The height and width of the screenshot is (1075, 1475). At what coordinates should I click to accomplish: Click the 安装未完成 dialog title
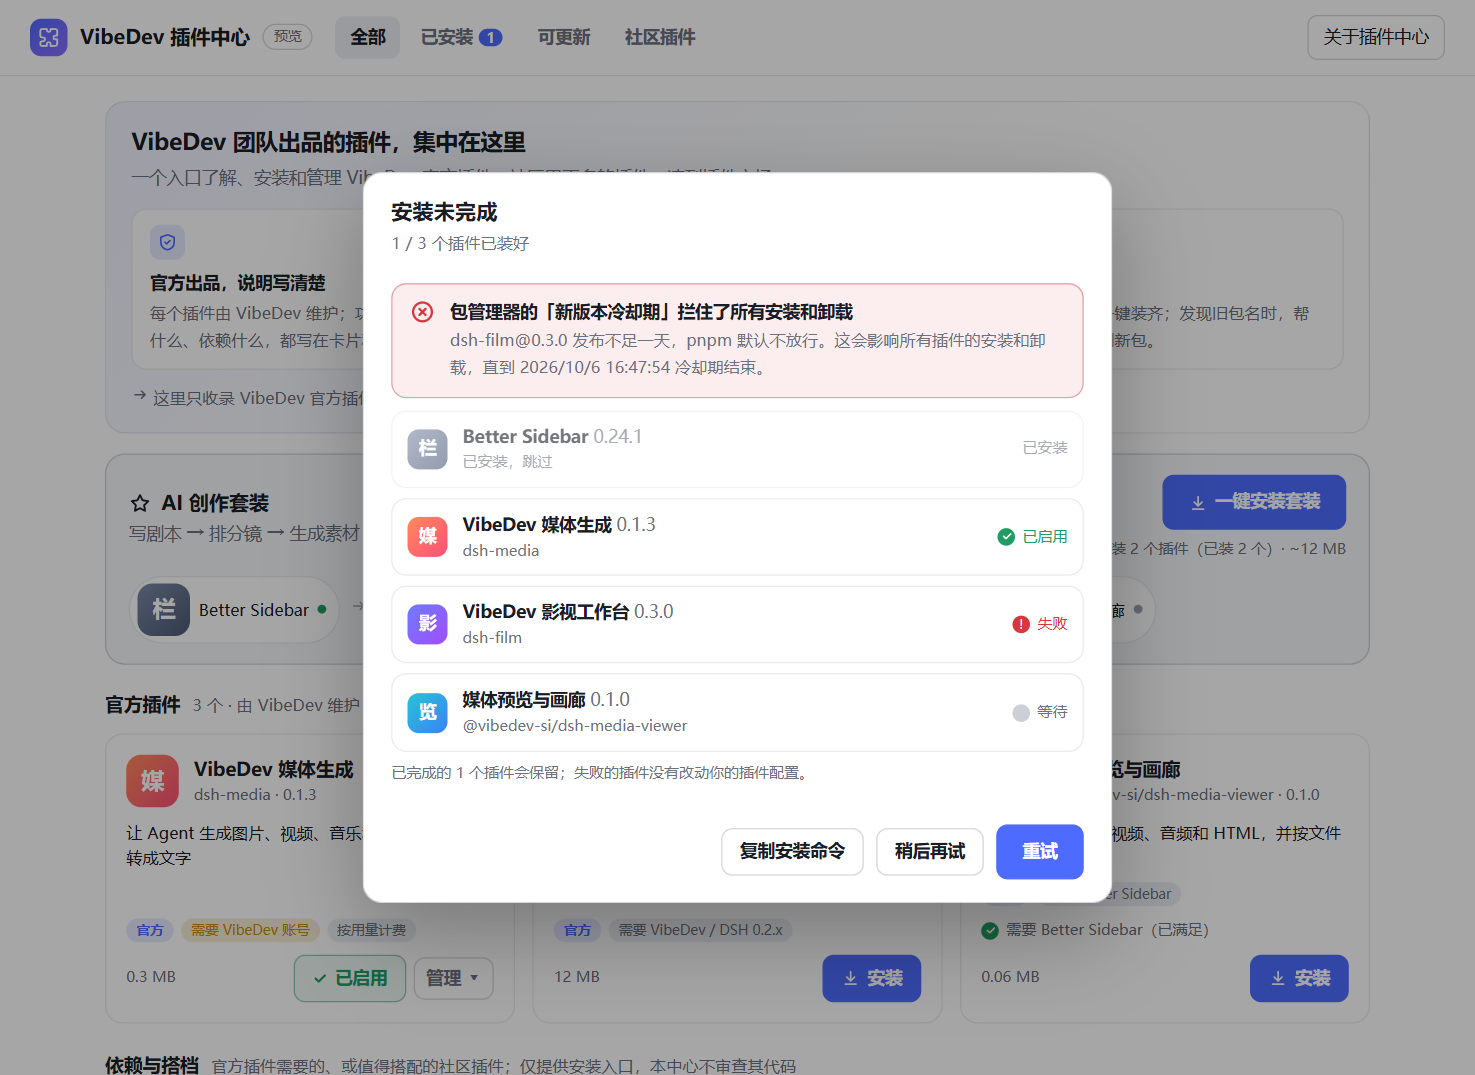(444, 212)
